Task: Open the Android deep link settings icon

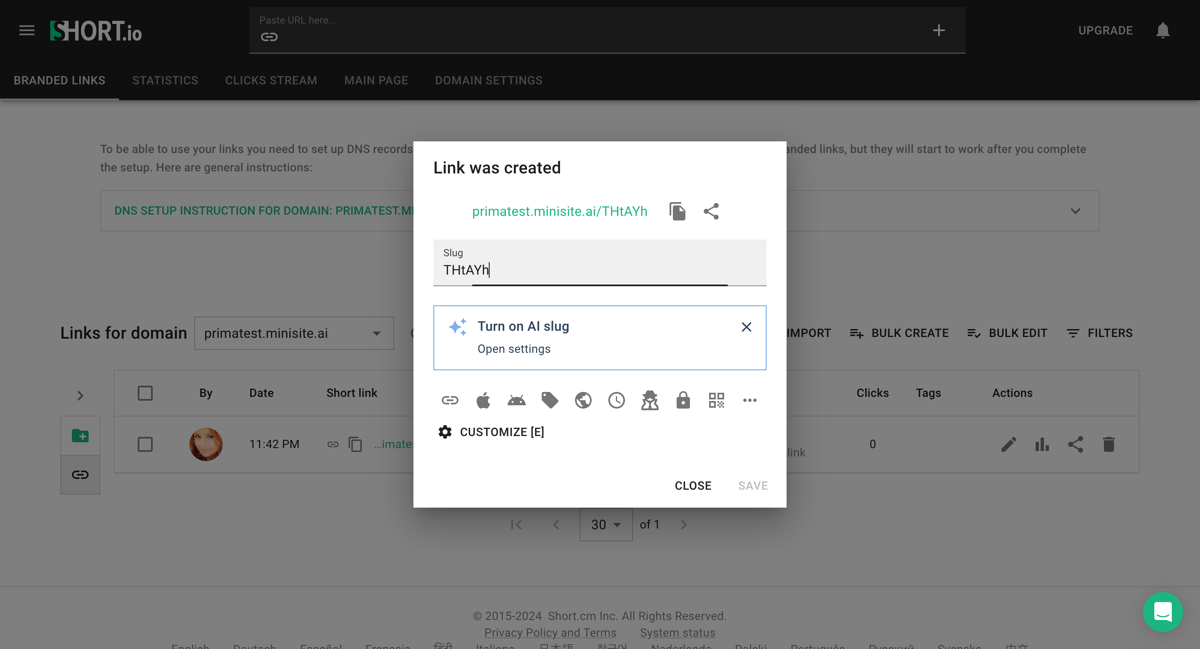Action: (x=516, y=400)
